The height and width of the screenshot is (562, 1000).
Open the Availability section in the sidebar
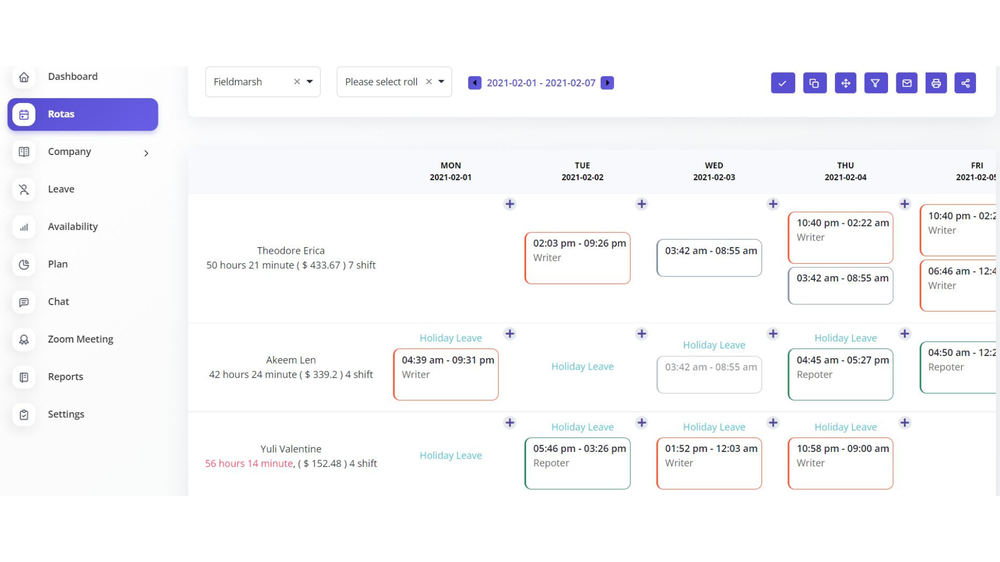coord(73,227)
